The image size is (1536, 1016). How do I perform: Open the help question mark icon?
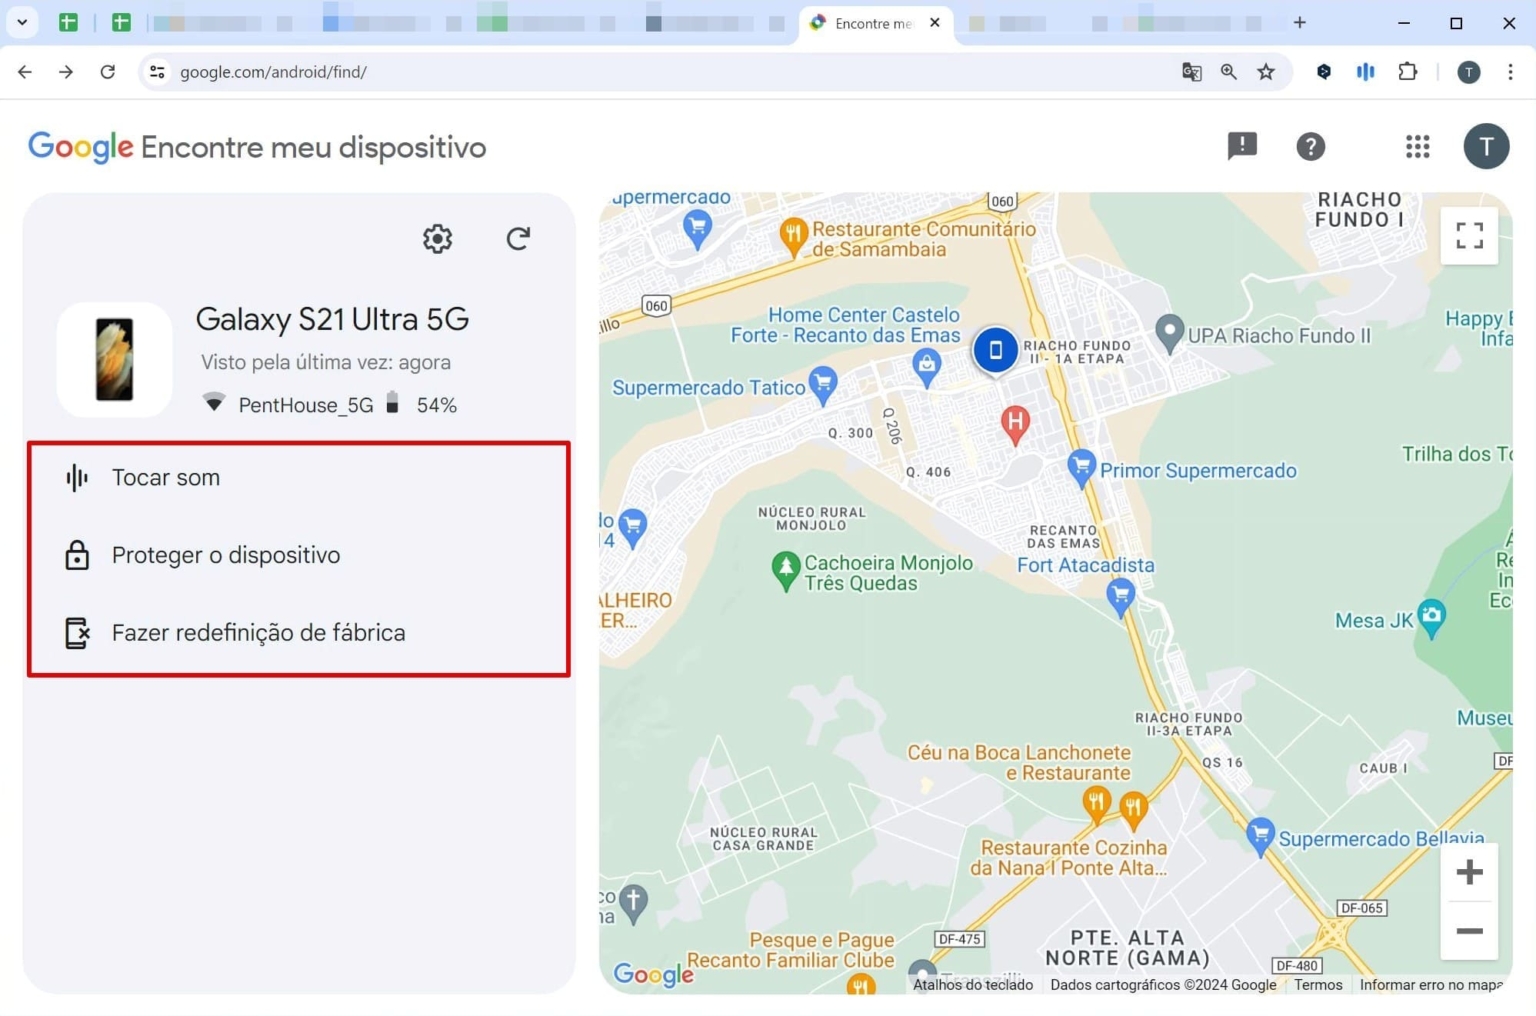point(1310,146)
